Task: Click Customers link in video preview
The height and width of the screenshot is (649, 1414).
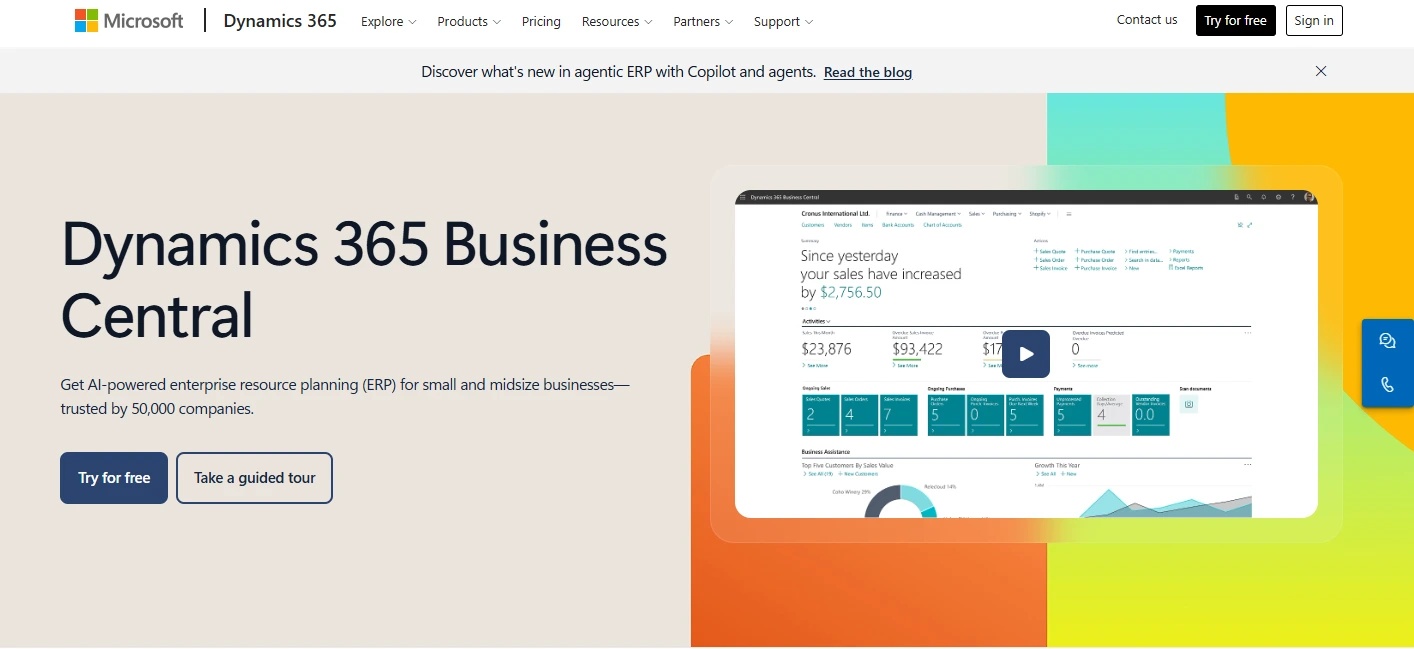Action: (x=812, y=225)
